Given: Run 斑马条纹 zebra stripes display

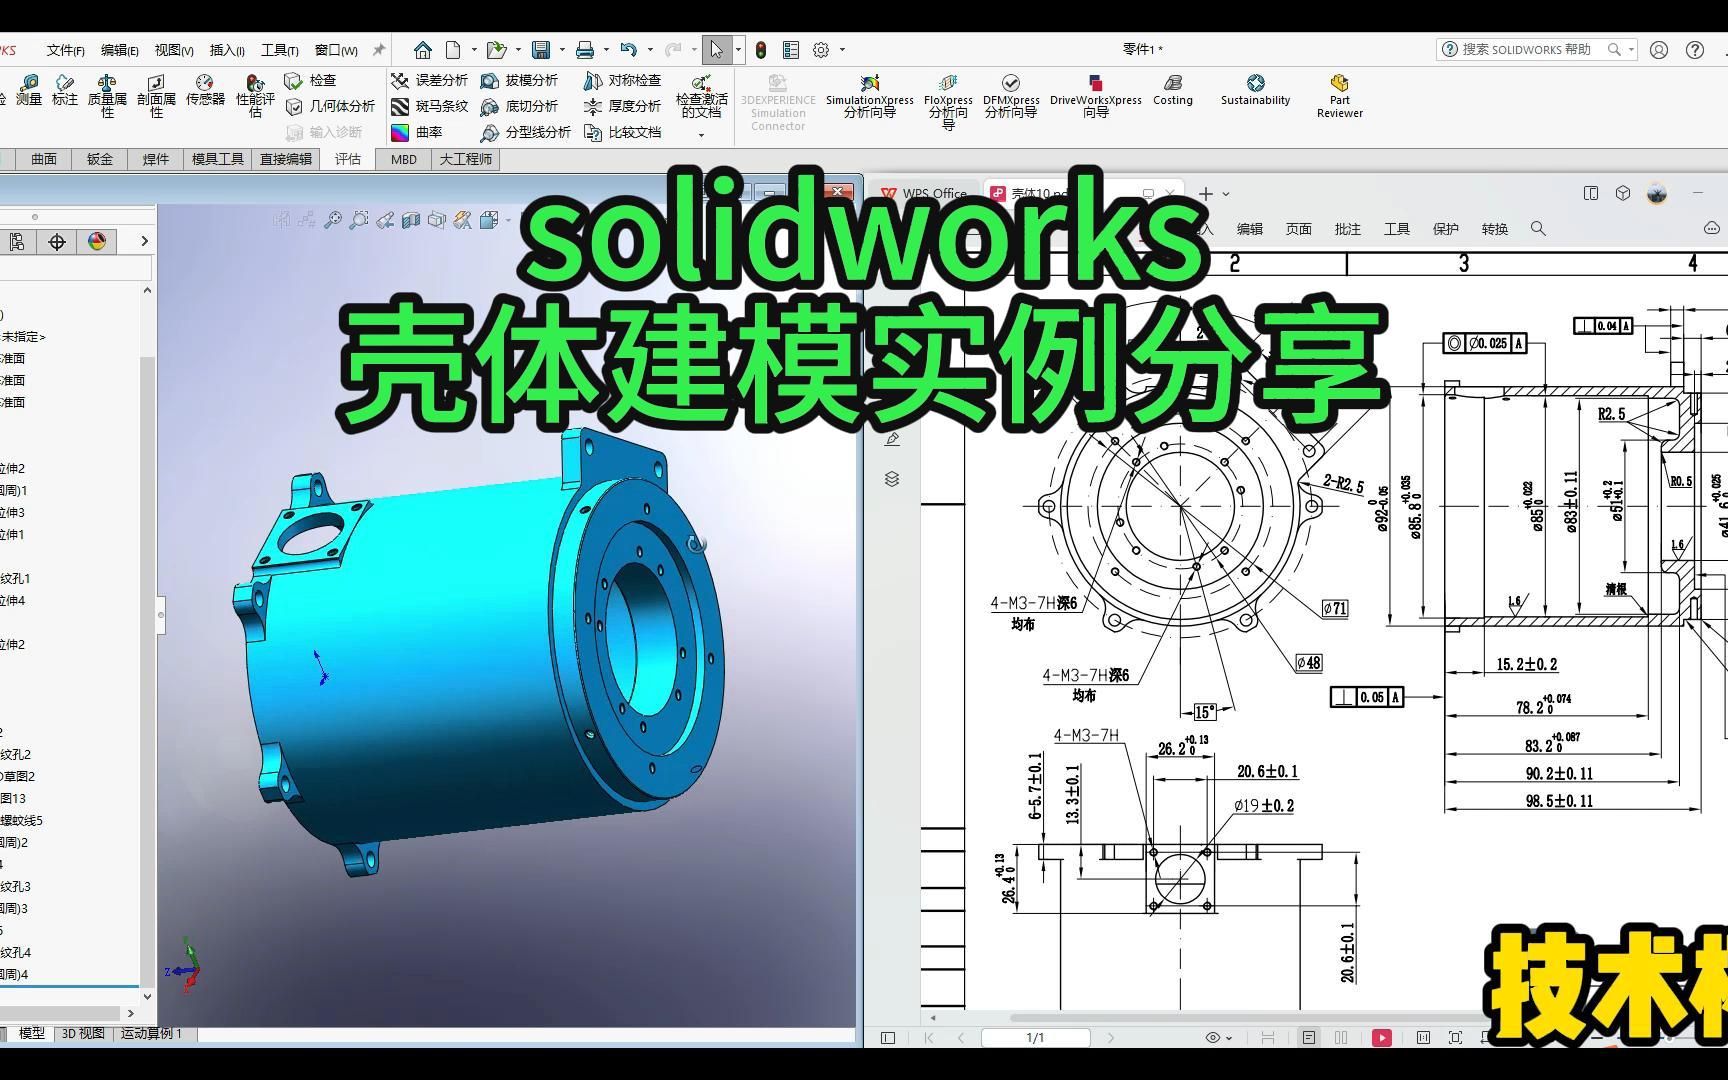Looking at the screenshot, I should point(429,106).
